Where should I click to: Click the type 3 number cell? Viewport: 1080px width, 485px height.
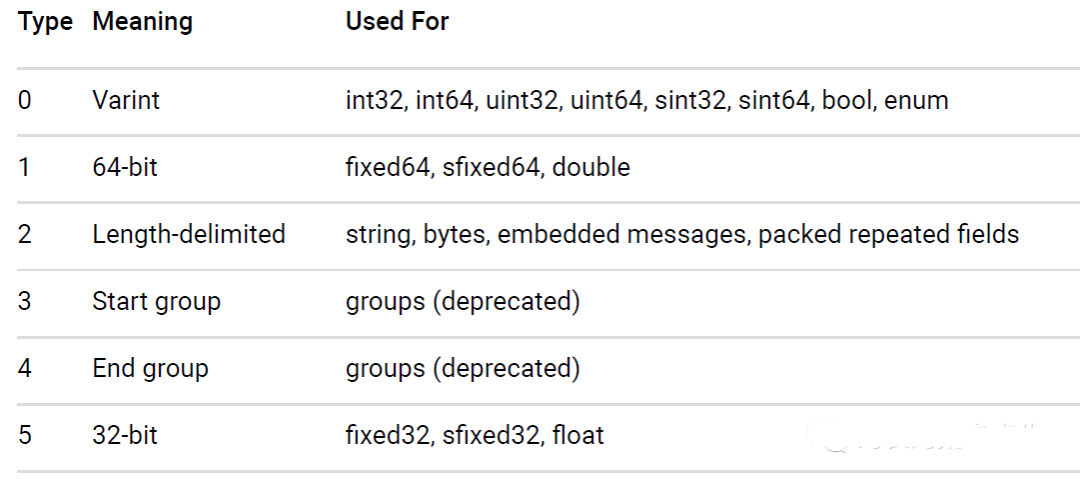pyautogui.click(x=25, y=301)
